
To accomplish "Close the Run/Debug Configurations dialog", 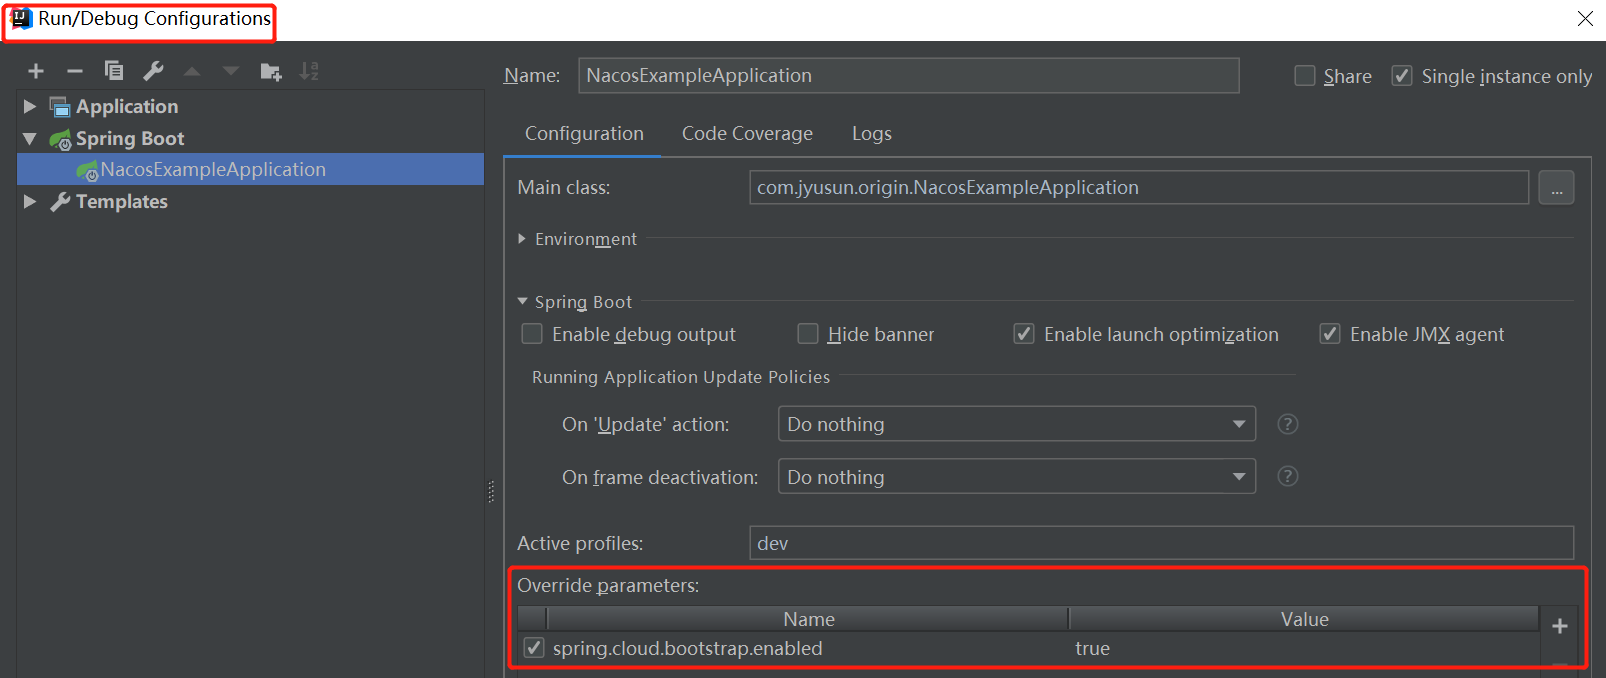I will click(1585, 19).
